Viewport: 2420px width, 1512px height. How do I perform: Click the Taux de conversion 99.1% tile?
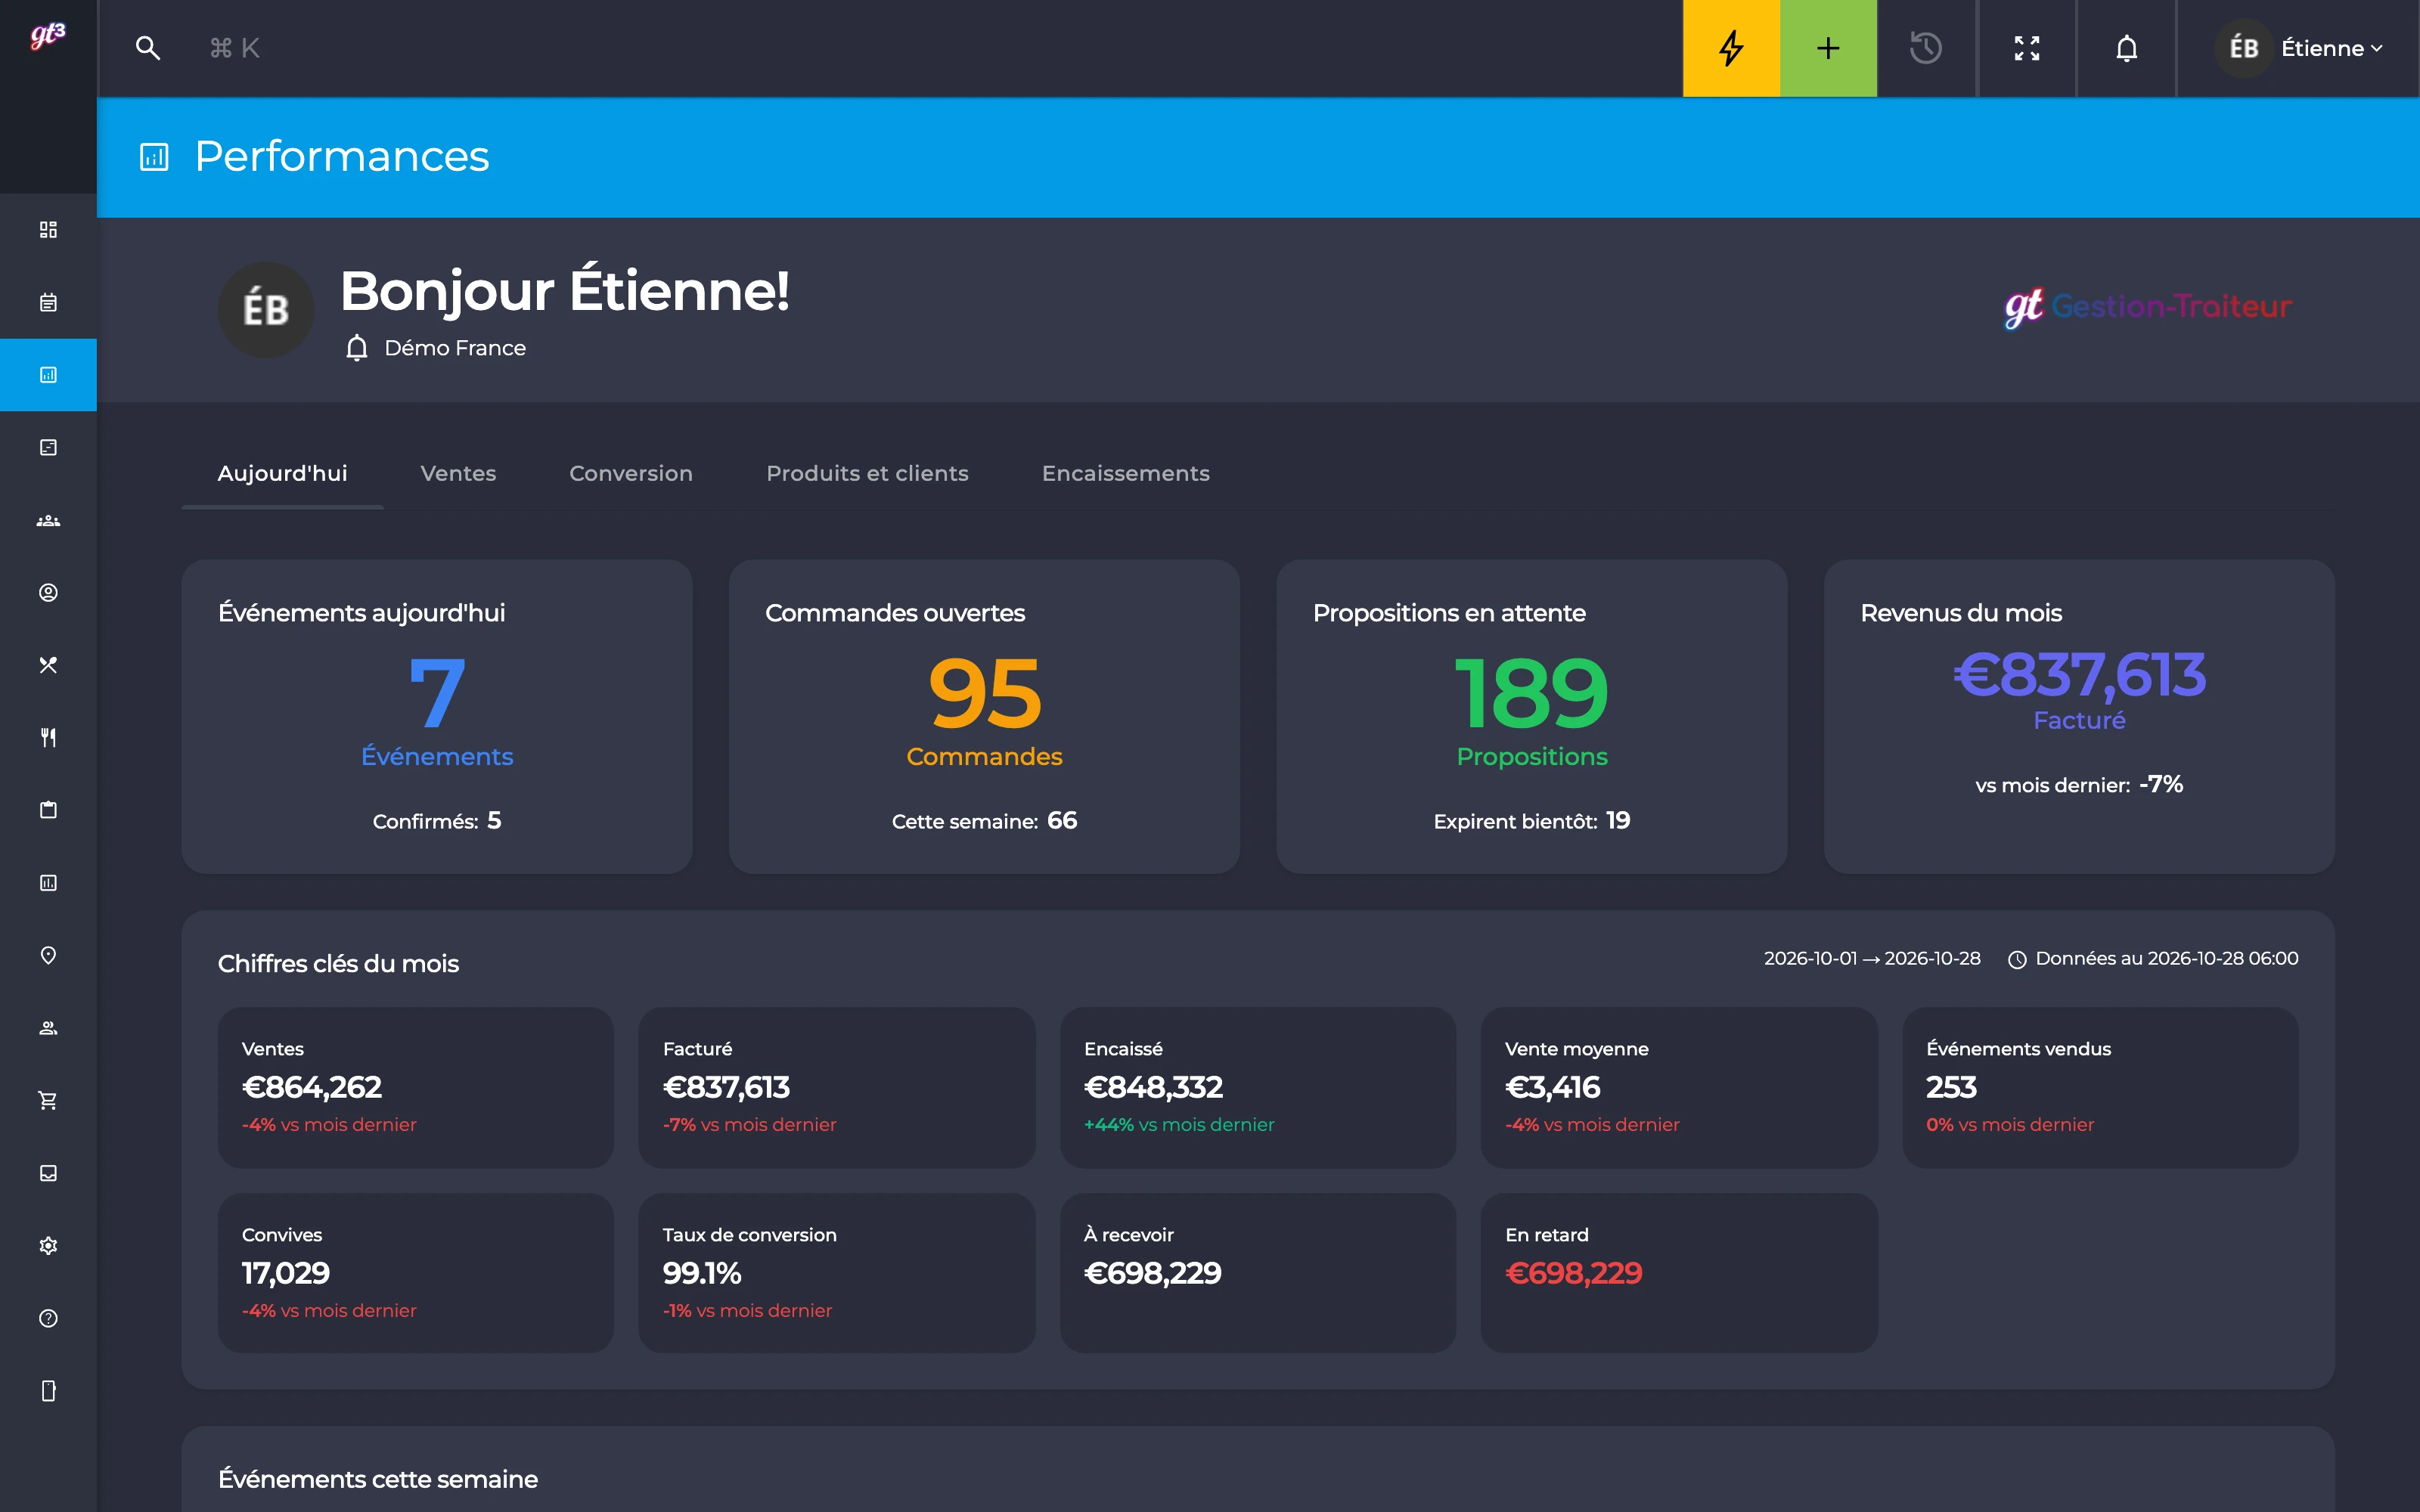coord(837,1273)
